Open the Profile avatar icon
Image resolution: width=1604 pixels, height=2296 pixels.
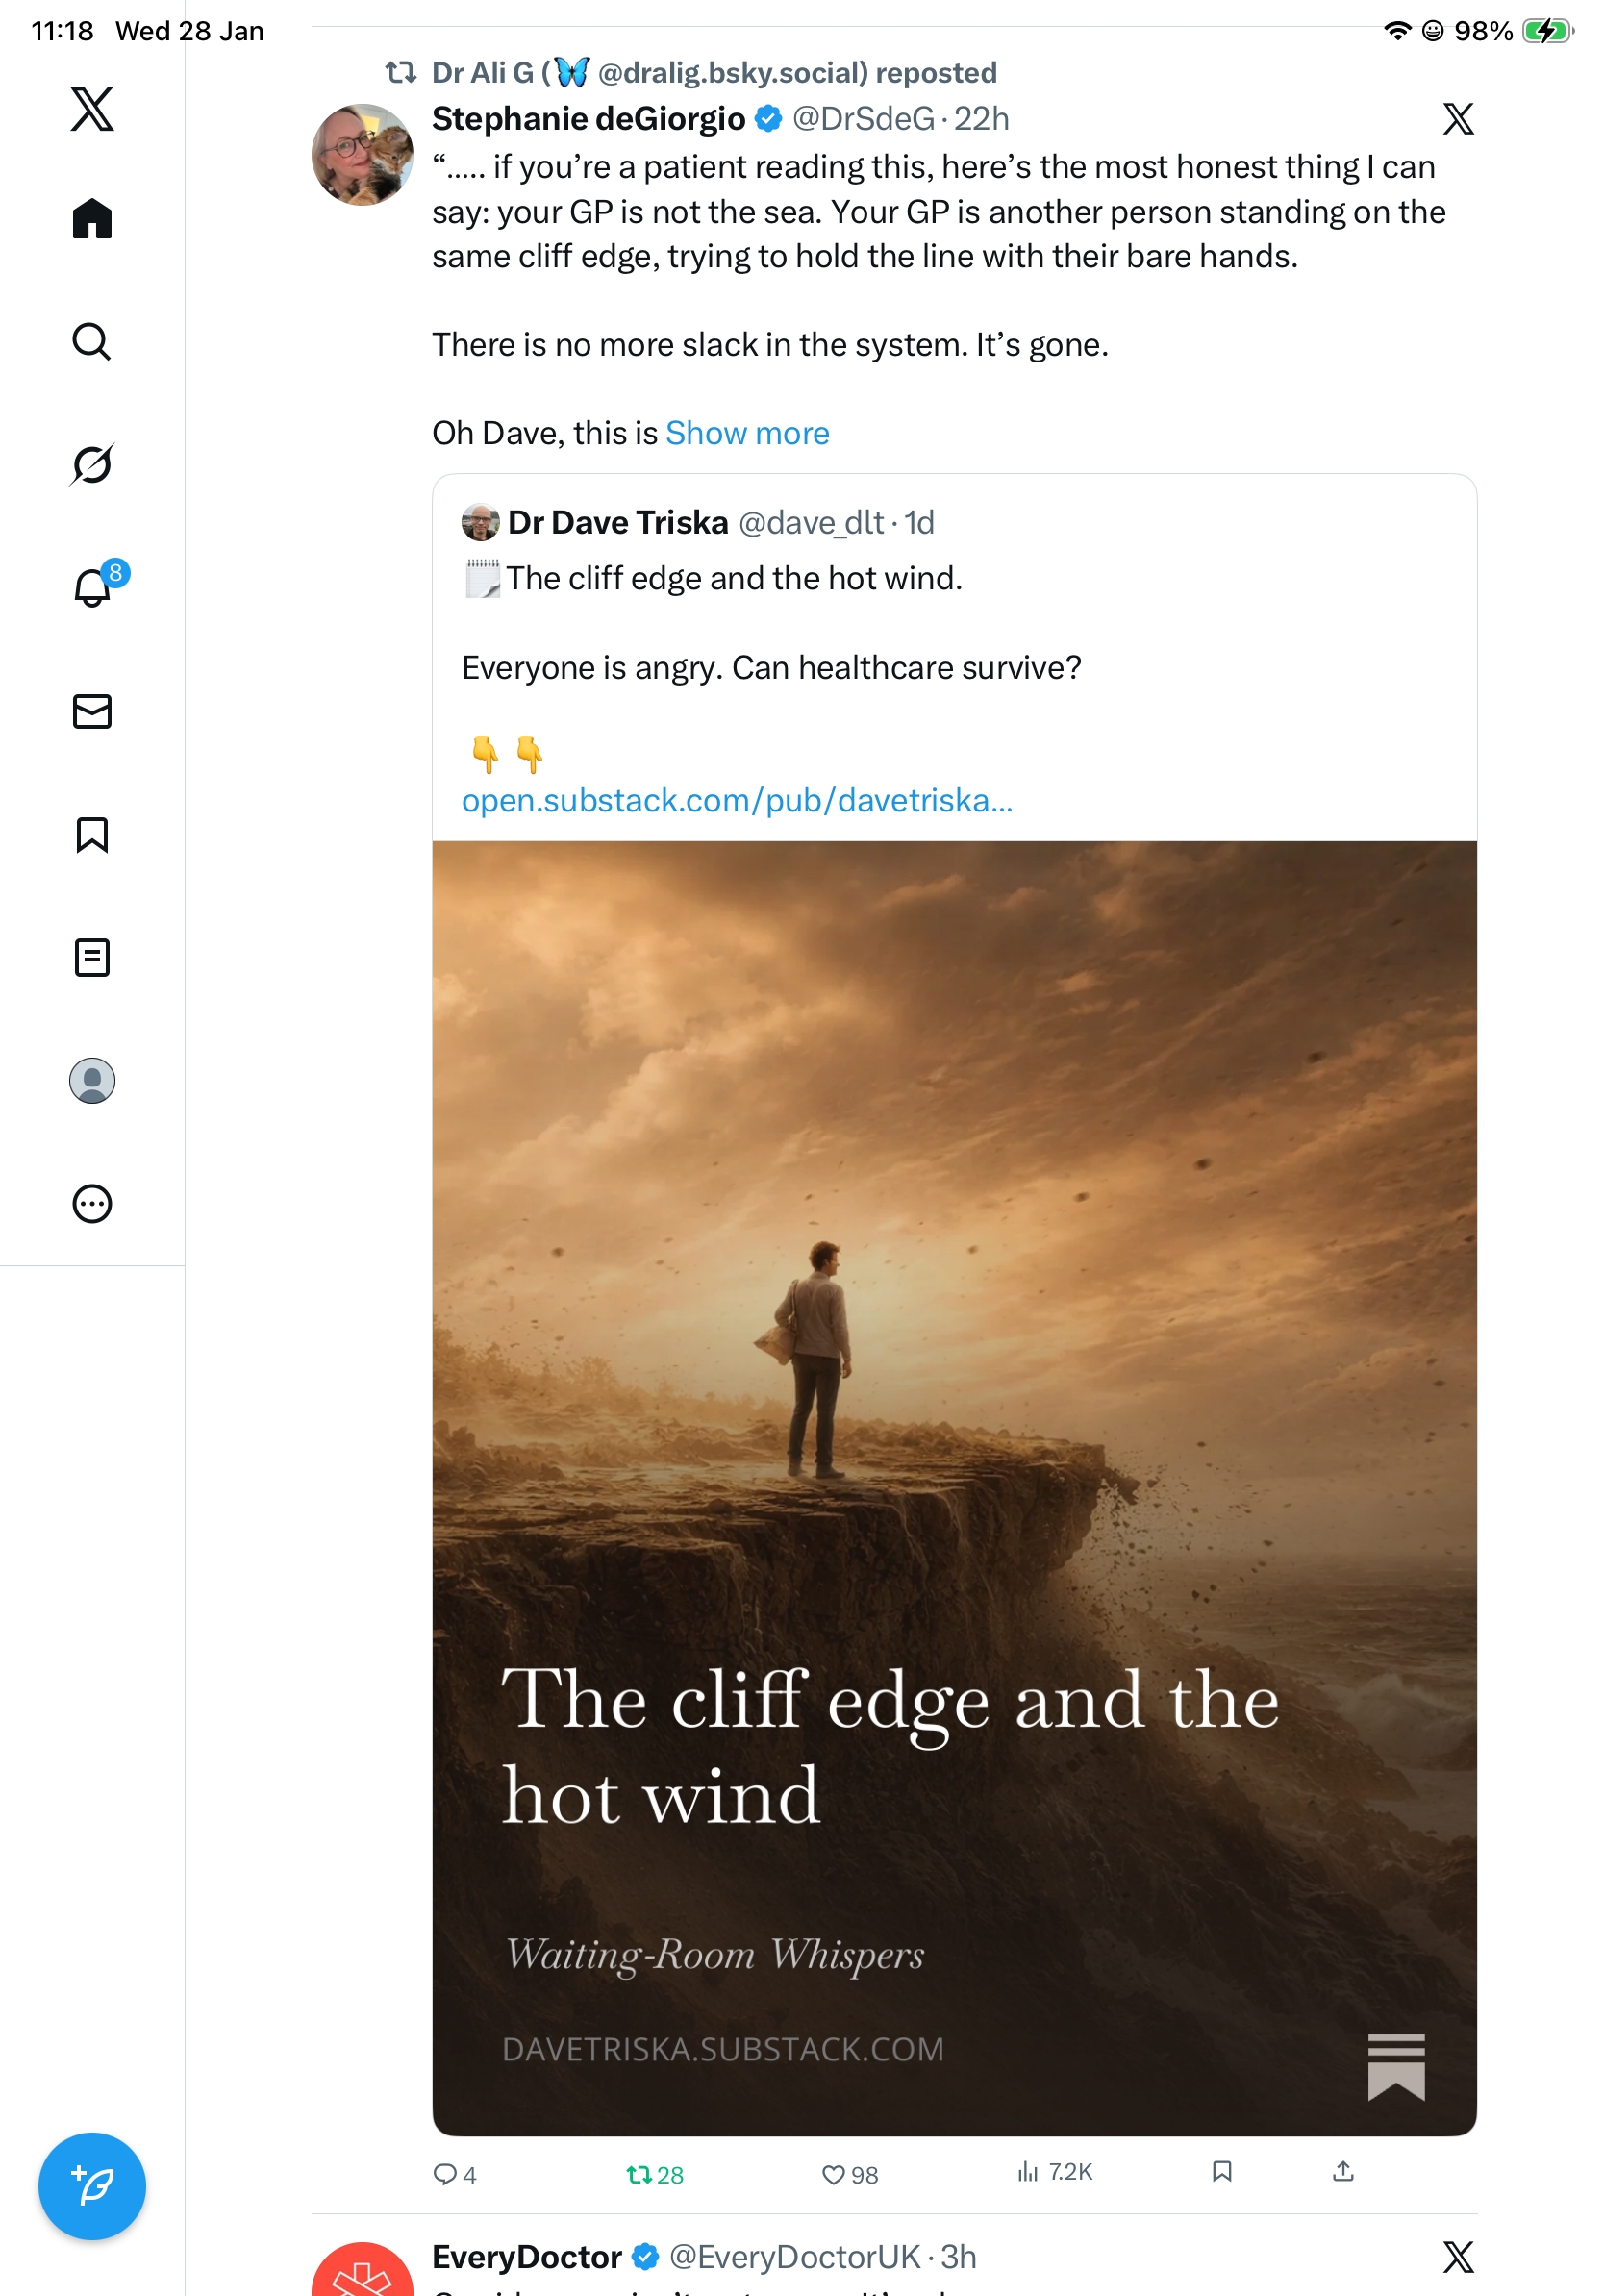pyautogui.click(x=92, y=1080)
